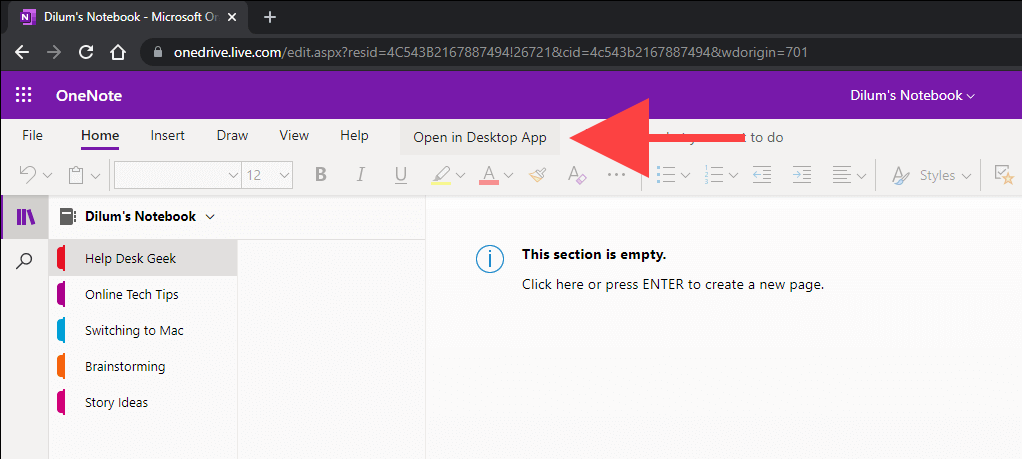Increase the paragraph indent
The image size is (1022, 459).
802,175
